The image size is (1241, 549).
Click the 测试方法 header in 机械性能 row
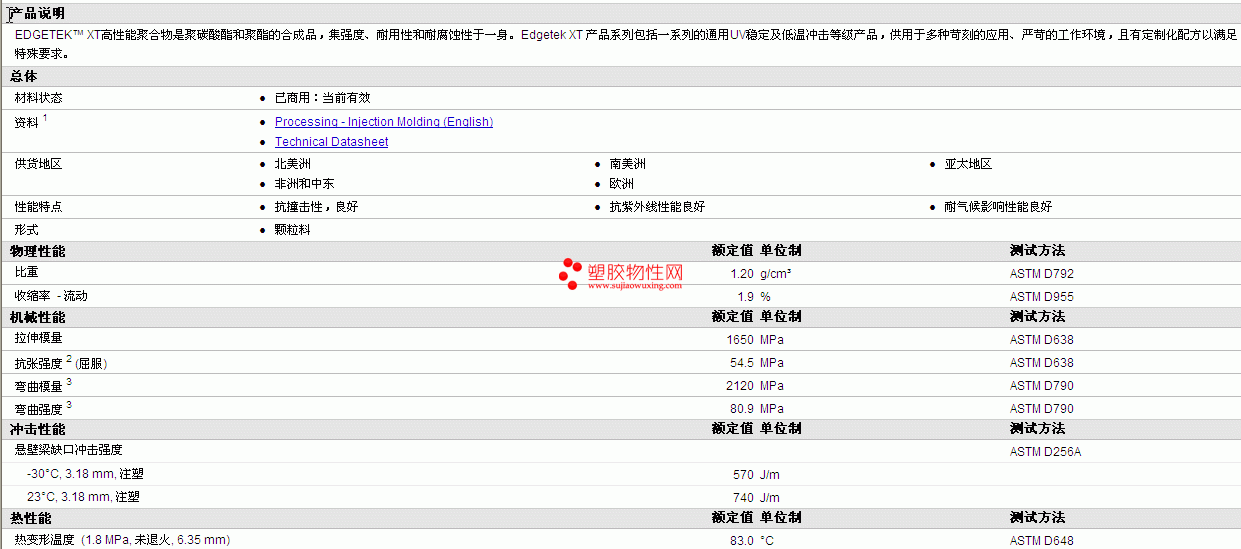[1037, 317]
